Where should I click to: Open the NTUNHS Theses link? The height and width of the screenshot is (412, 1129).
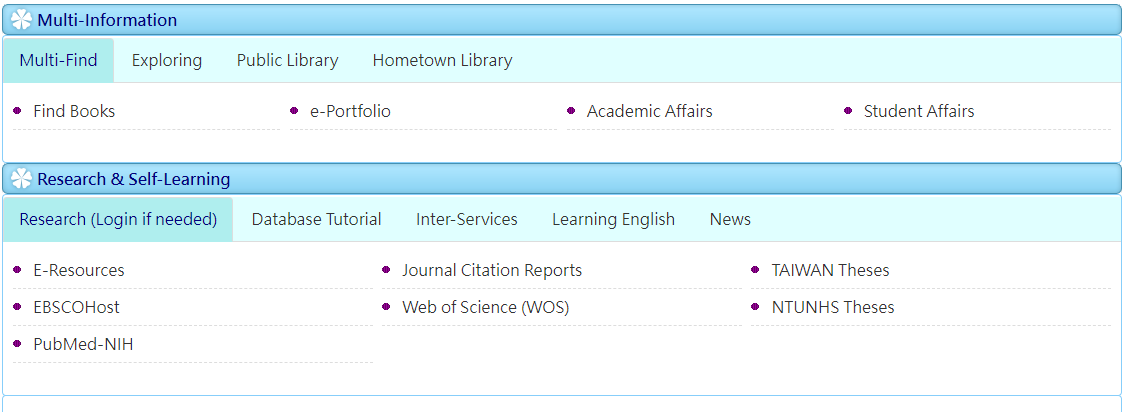click(x=832, y=308)
